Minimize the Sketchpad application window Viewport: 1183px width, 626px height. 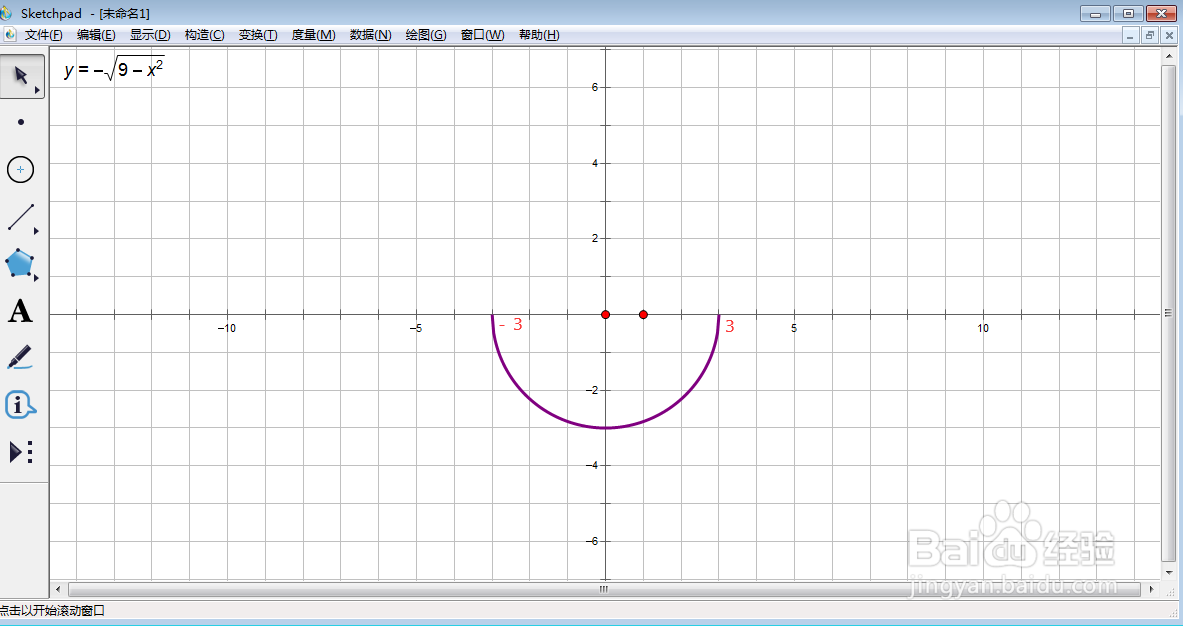1095,14
